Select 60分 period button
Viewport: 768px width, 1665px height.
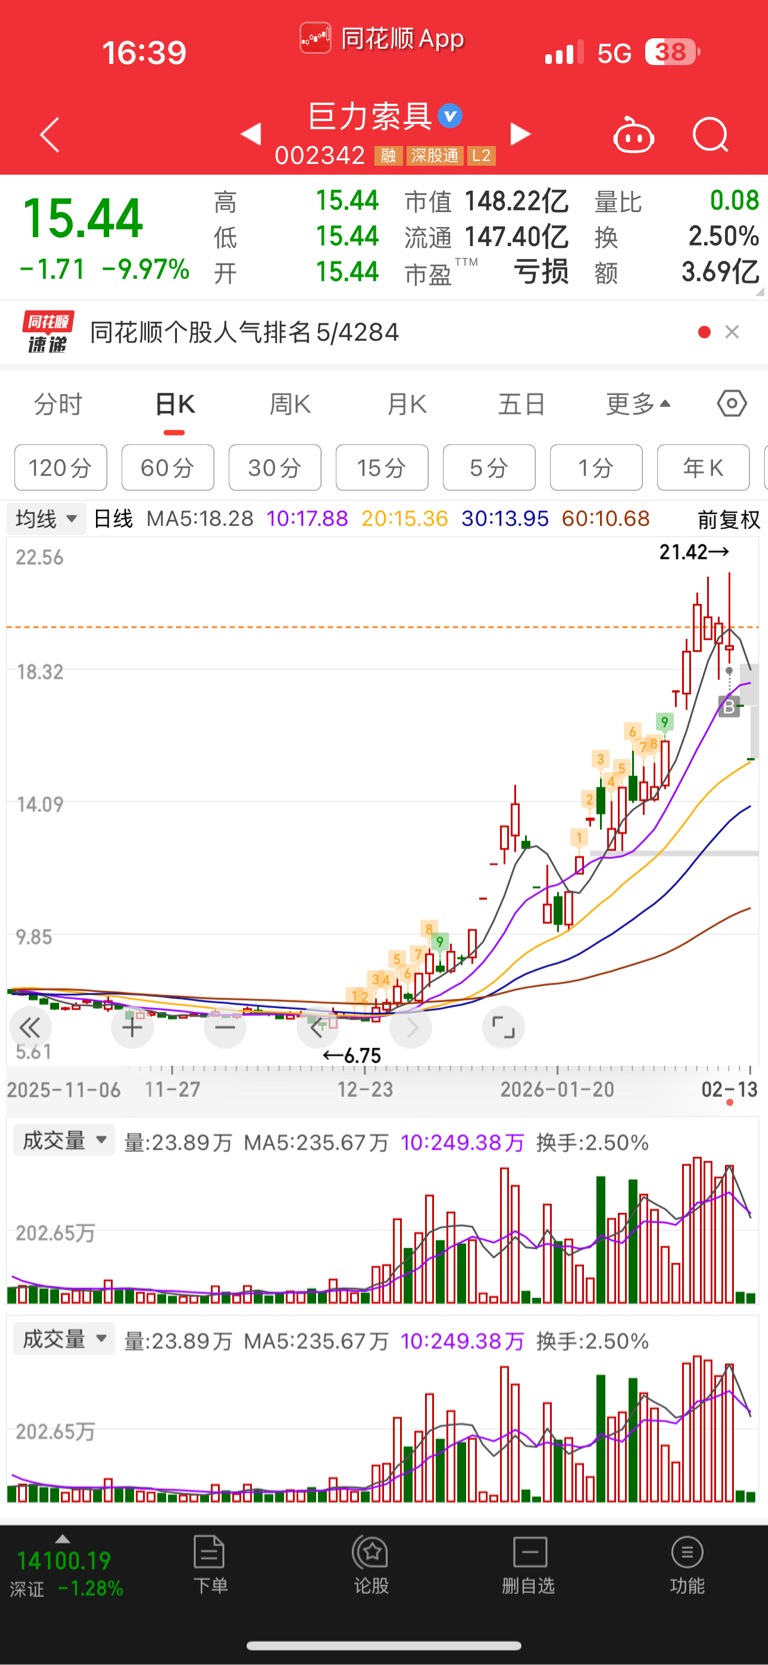168,467
